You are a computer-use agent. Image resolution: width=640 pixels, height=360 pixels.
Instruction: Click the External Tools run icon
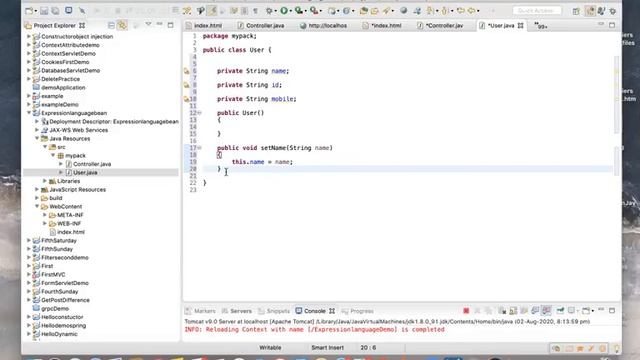pyautogui.click(x=314, y=11)
